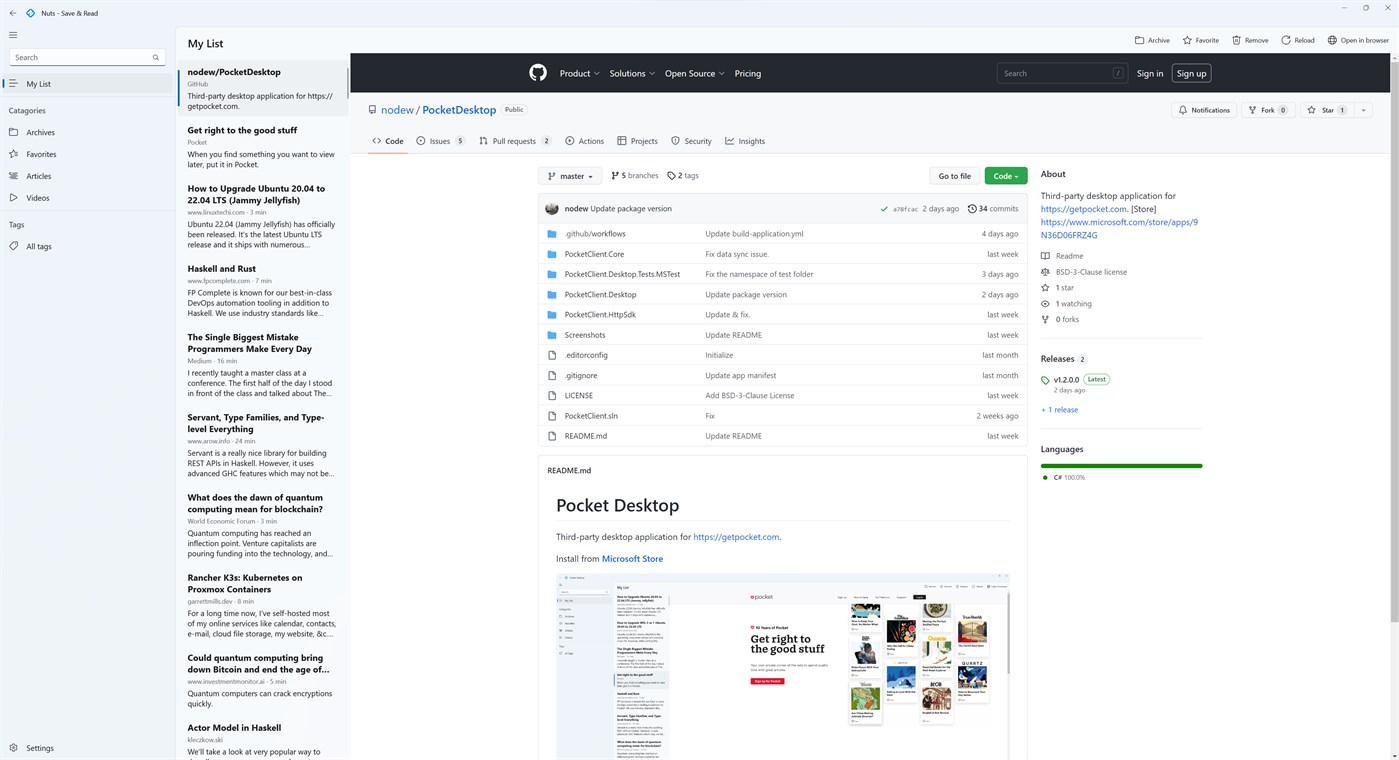The image size is (1399, 760).
Task: Star the repository
Action: 1328,110
